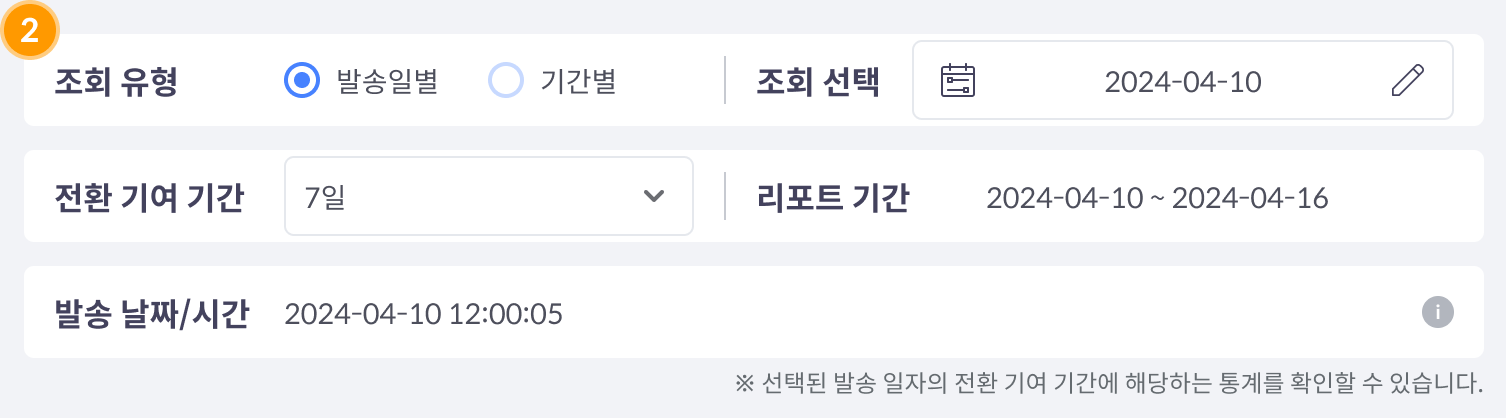Click the orange step 2 badge
The height and width of the screenshot is (418, 1506).
(30, 32)
